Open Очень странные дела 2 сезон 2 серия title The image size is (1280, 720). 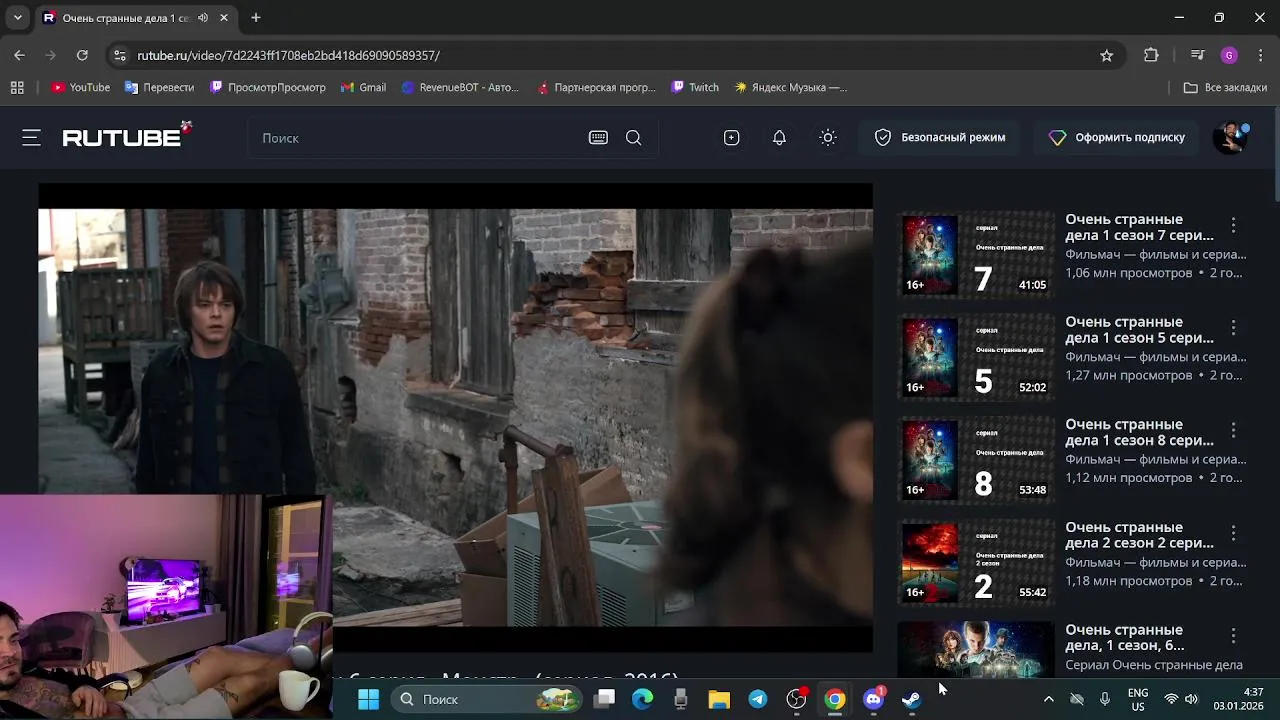[1139, 535]
